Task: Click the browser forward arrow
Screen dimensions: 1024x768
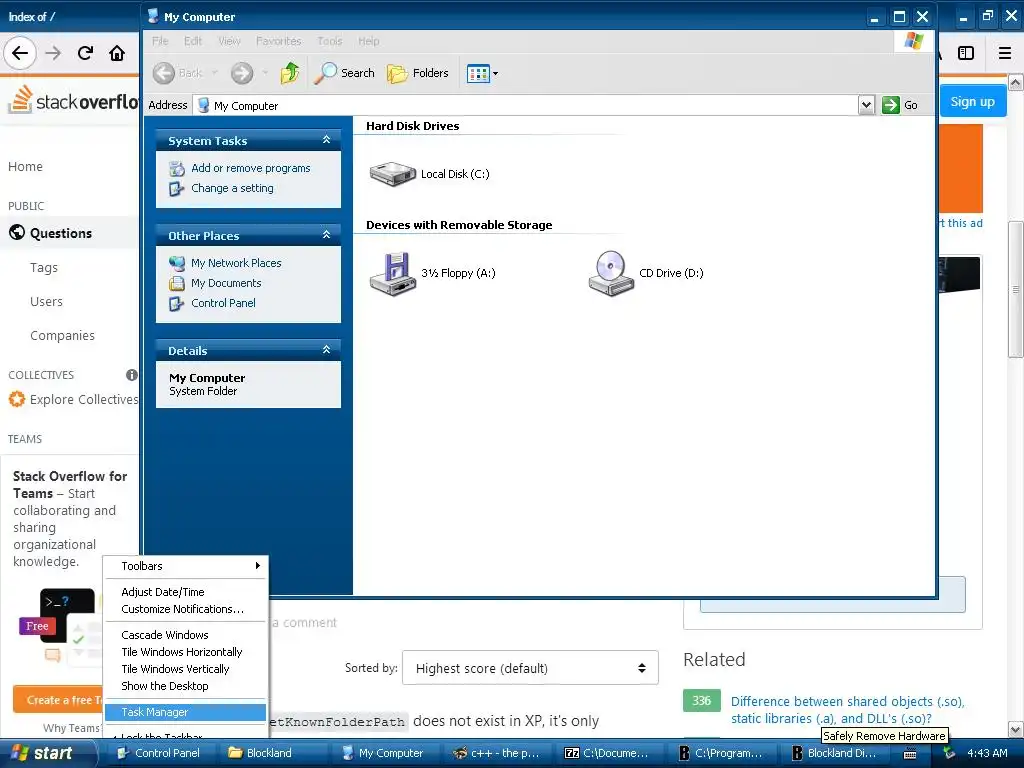Action: [x=53, y=53]
